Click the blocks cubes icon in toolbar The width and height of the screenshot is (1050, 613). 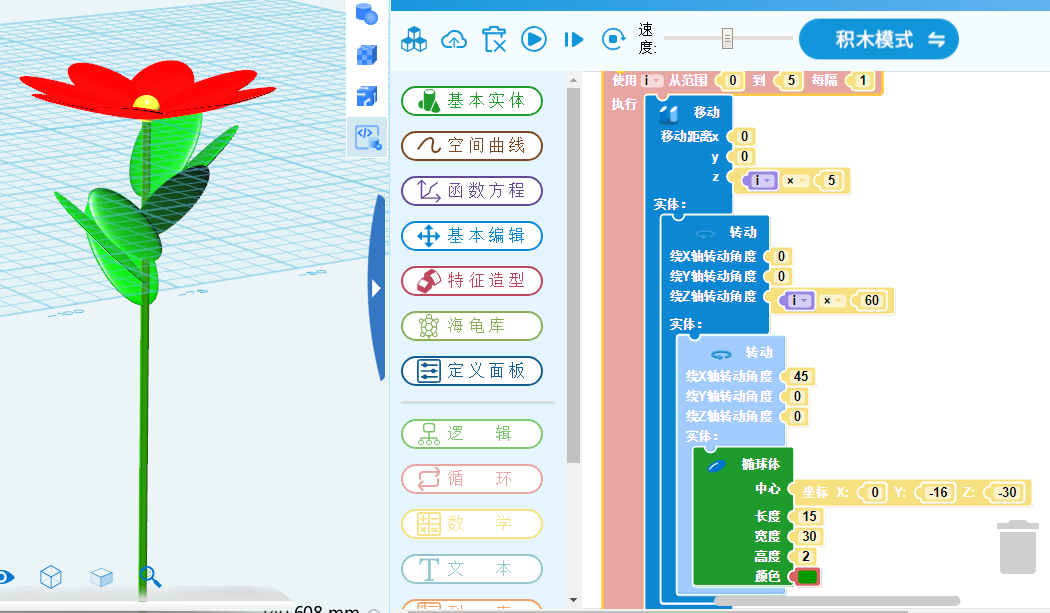(414, 40)
